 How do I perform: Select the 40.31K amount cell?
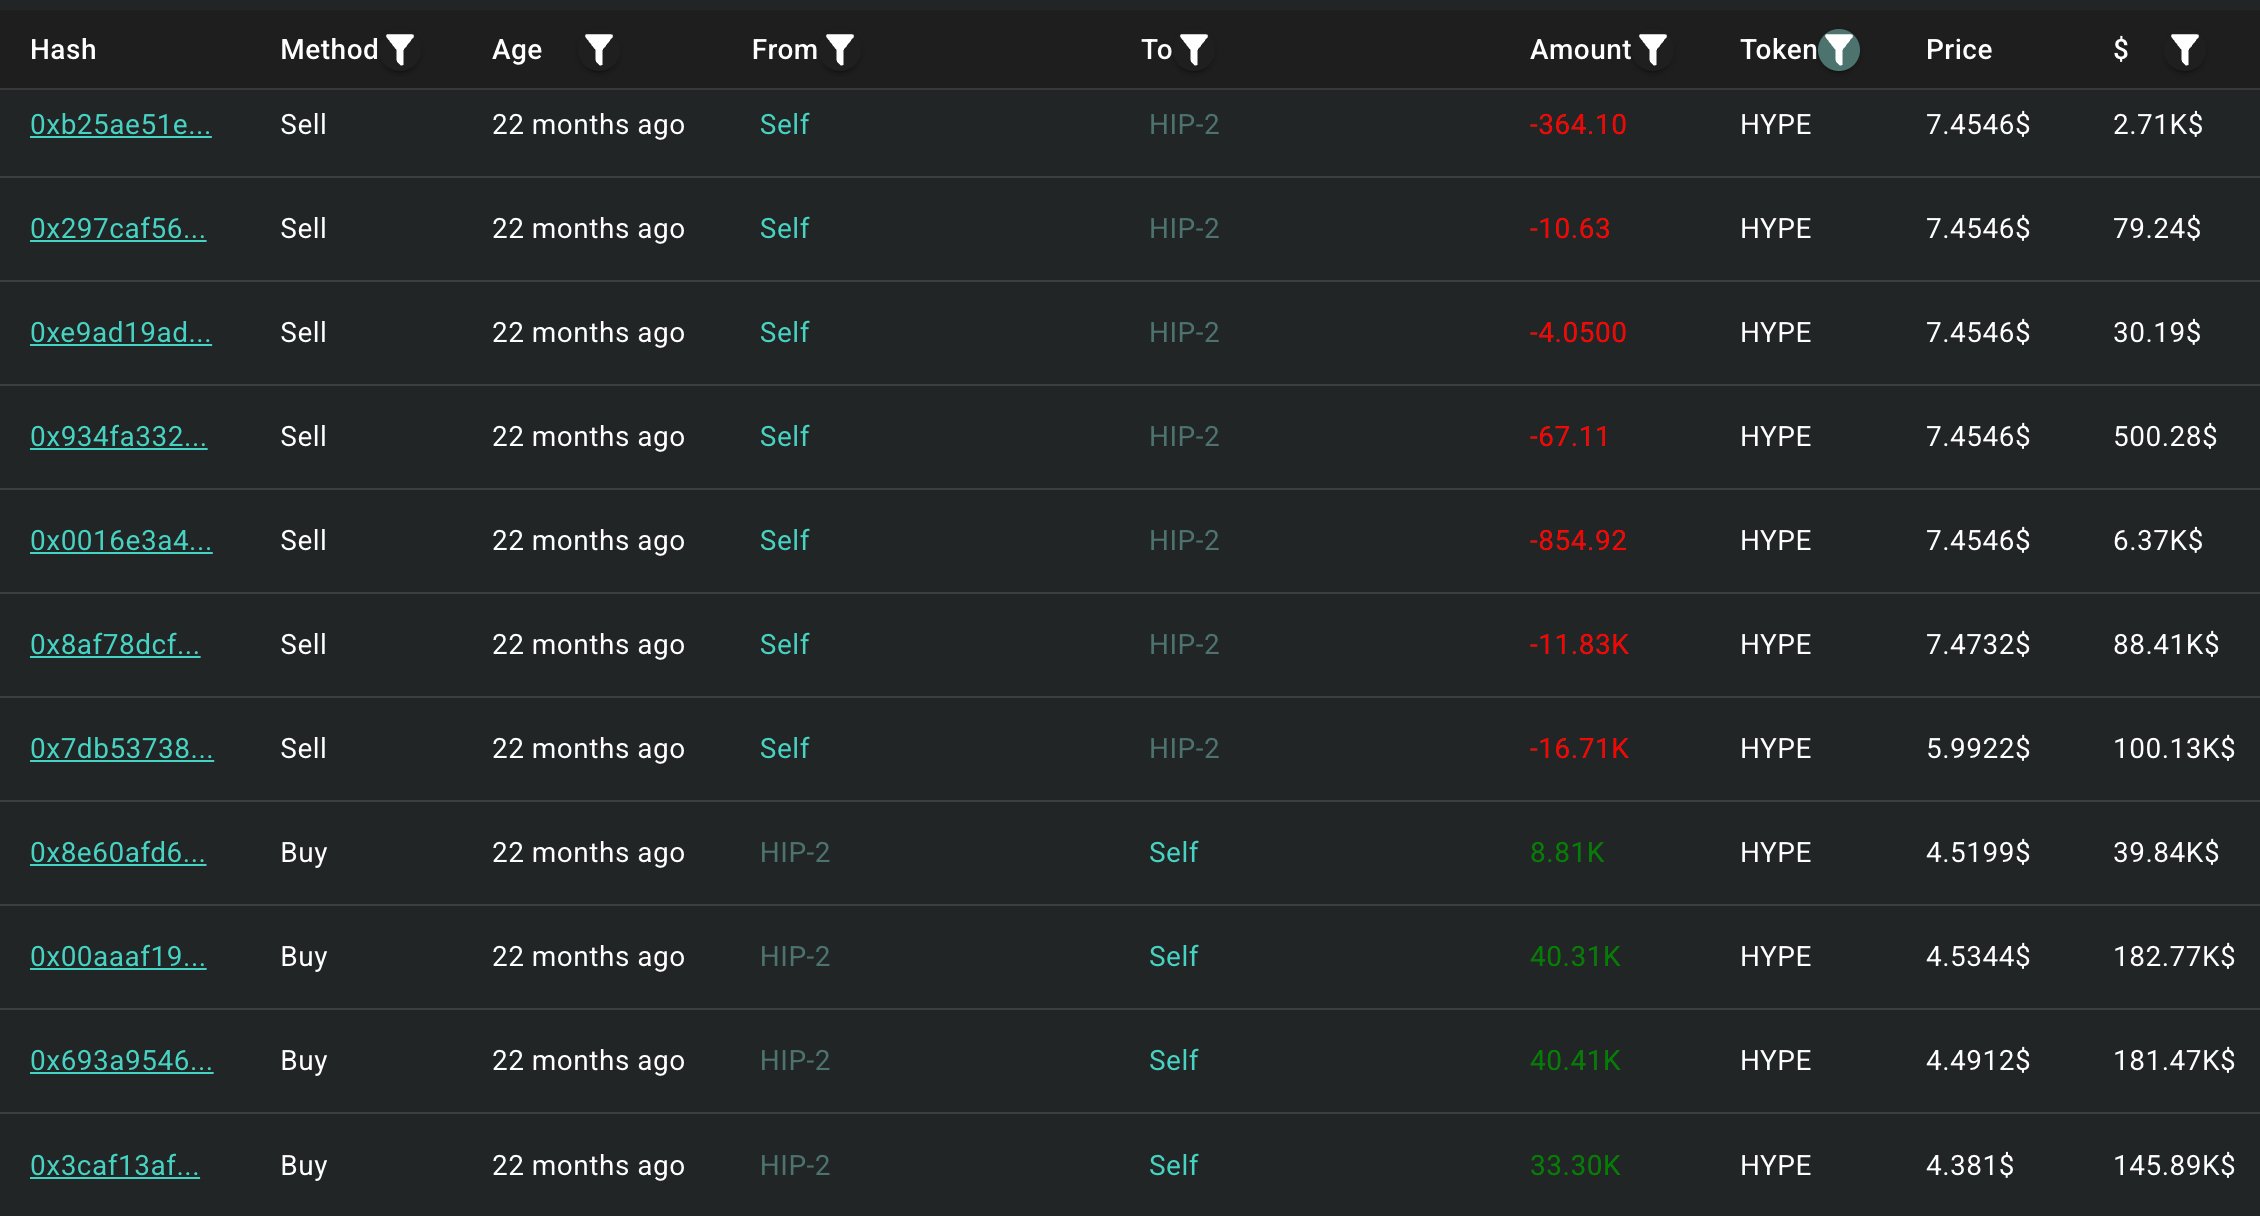coord(1575,956)
